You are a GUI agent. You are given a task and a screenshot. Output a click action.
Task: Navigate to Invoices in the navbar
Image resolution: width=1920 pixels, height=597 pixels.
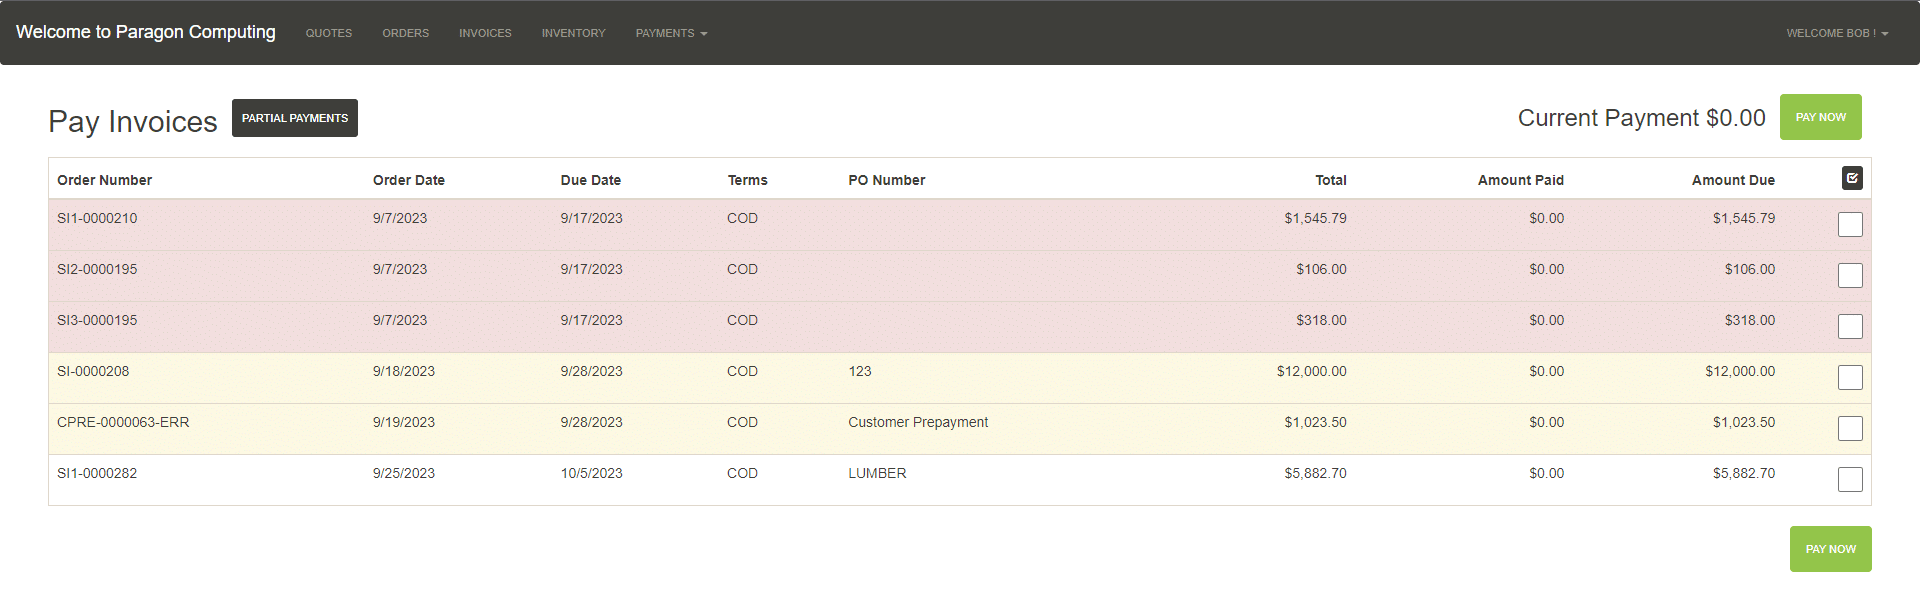[x=485, y=33]
